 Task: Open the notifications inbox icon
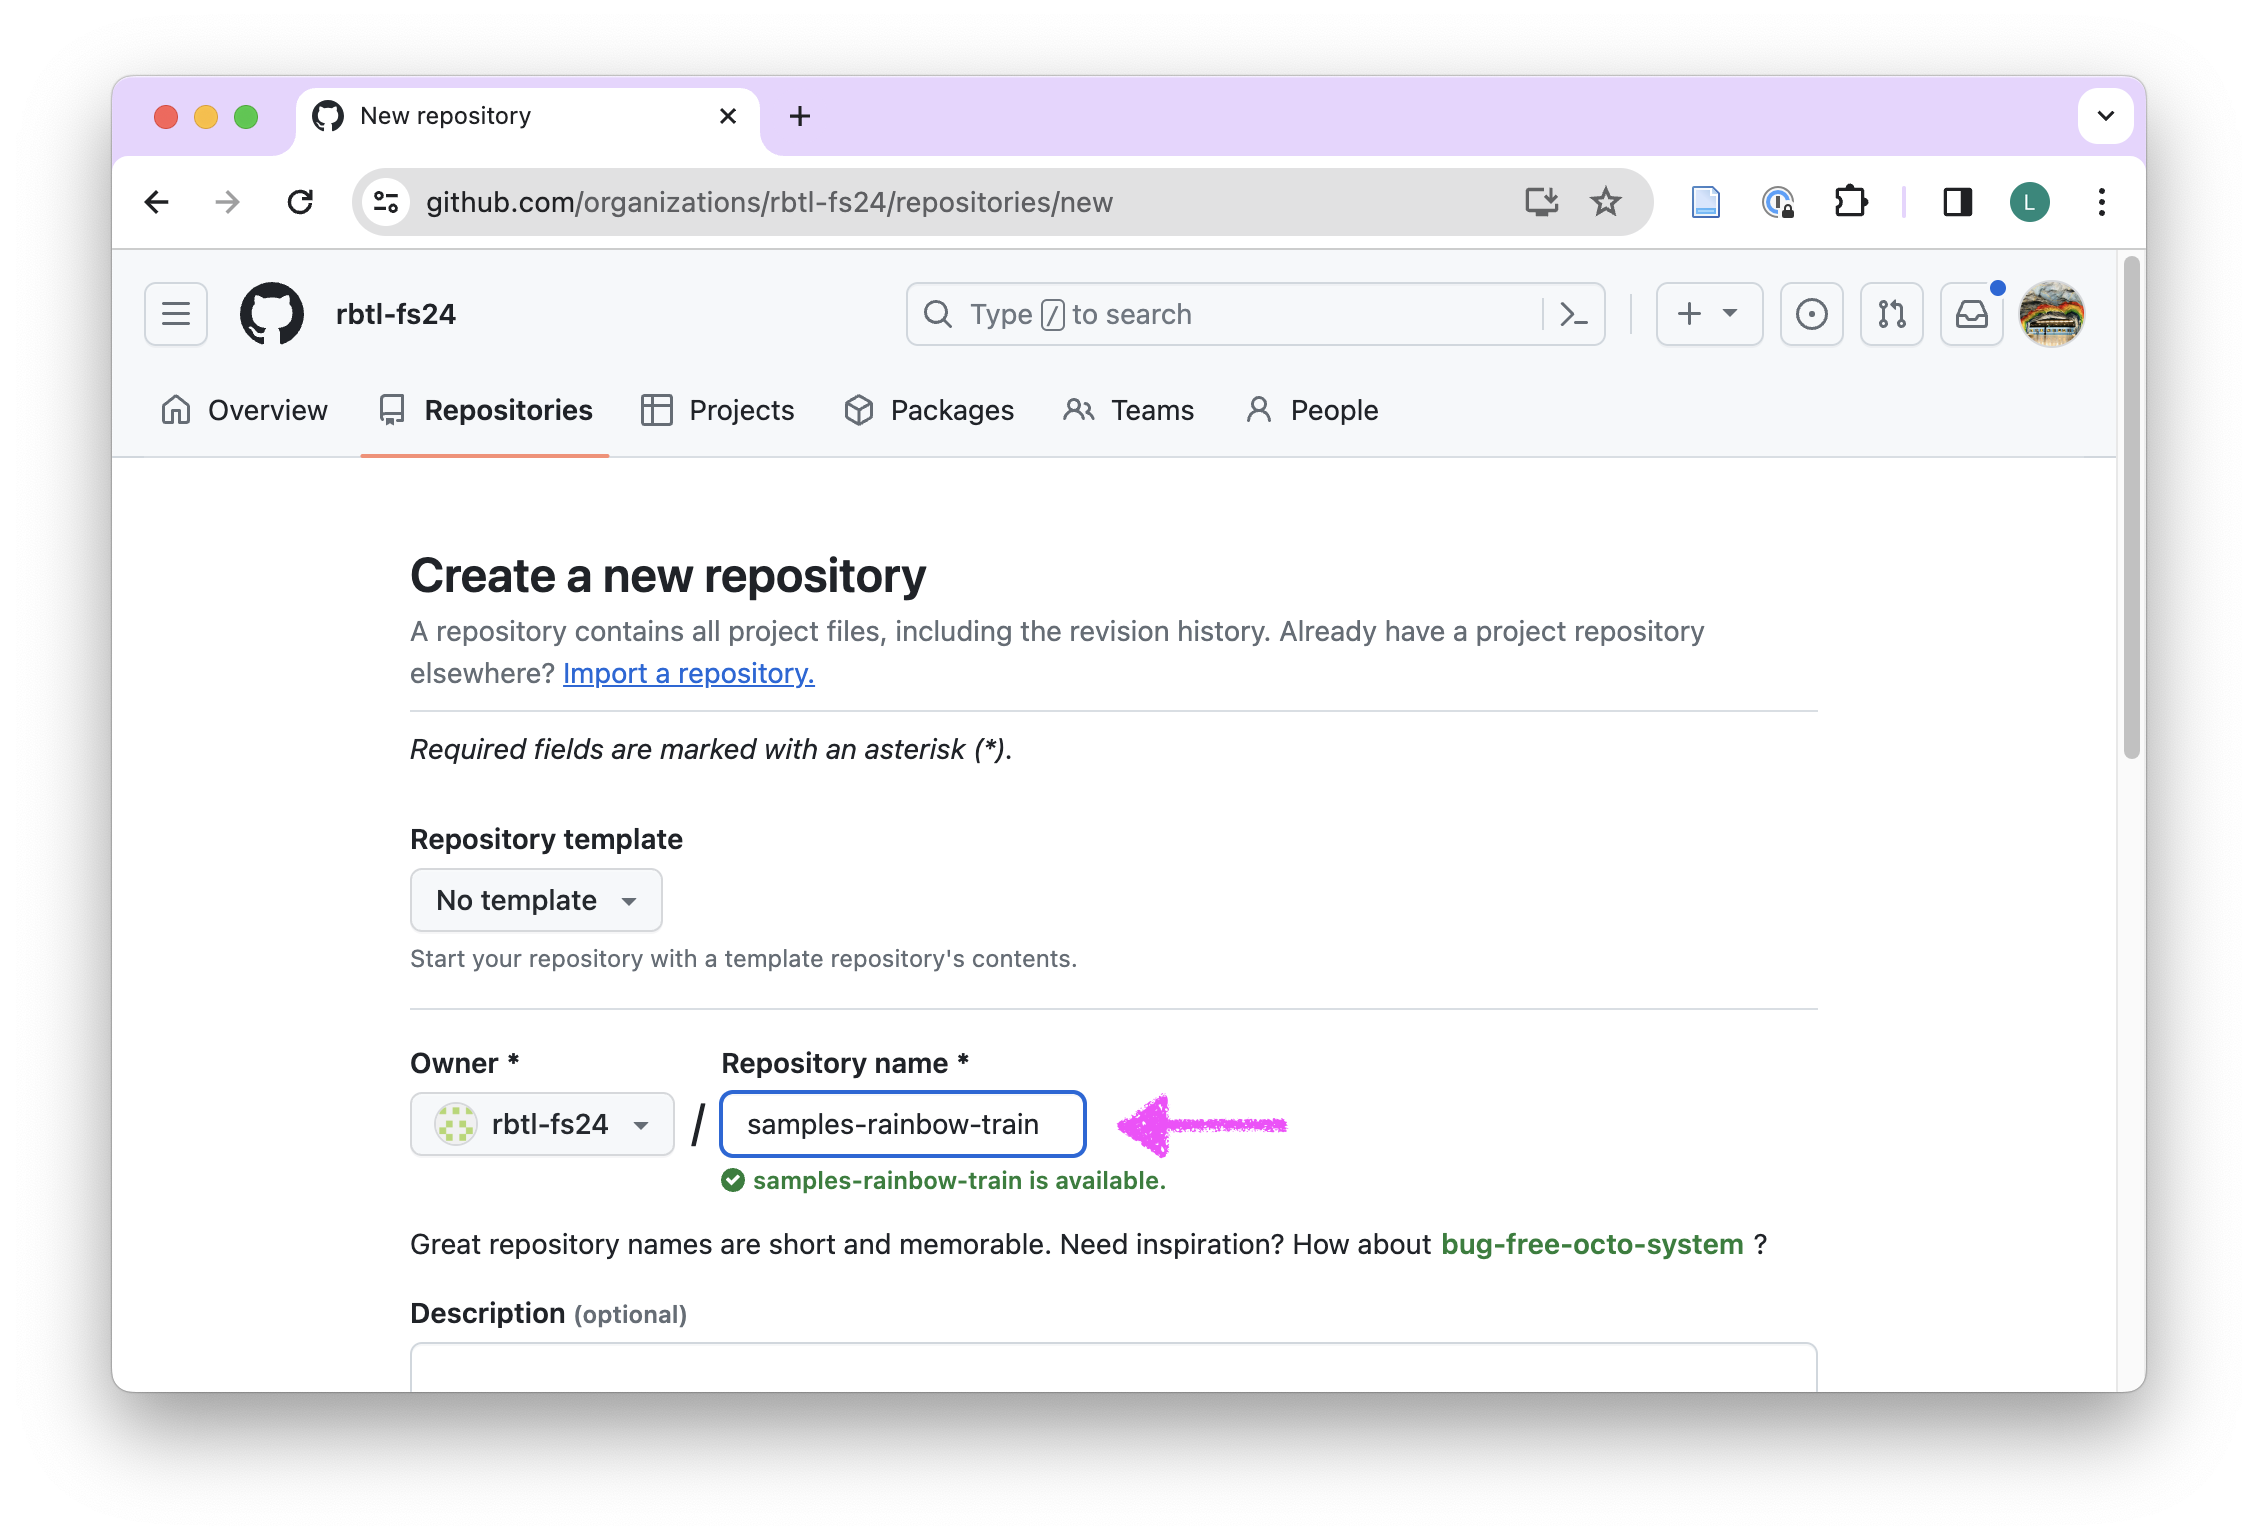coord(1971,314)
